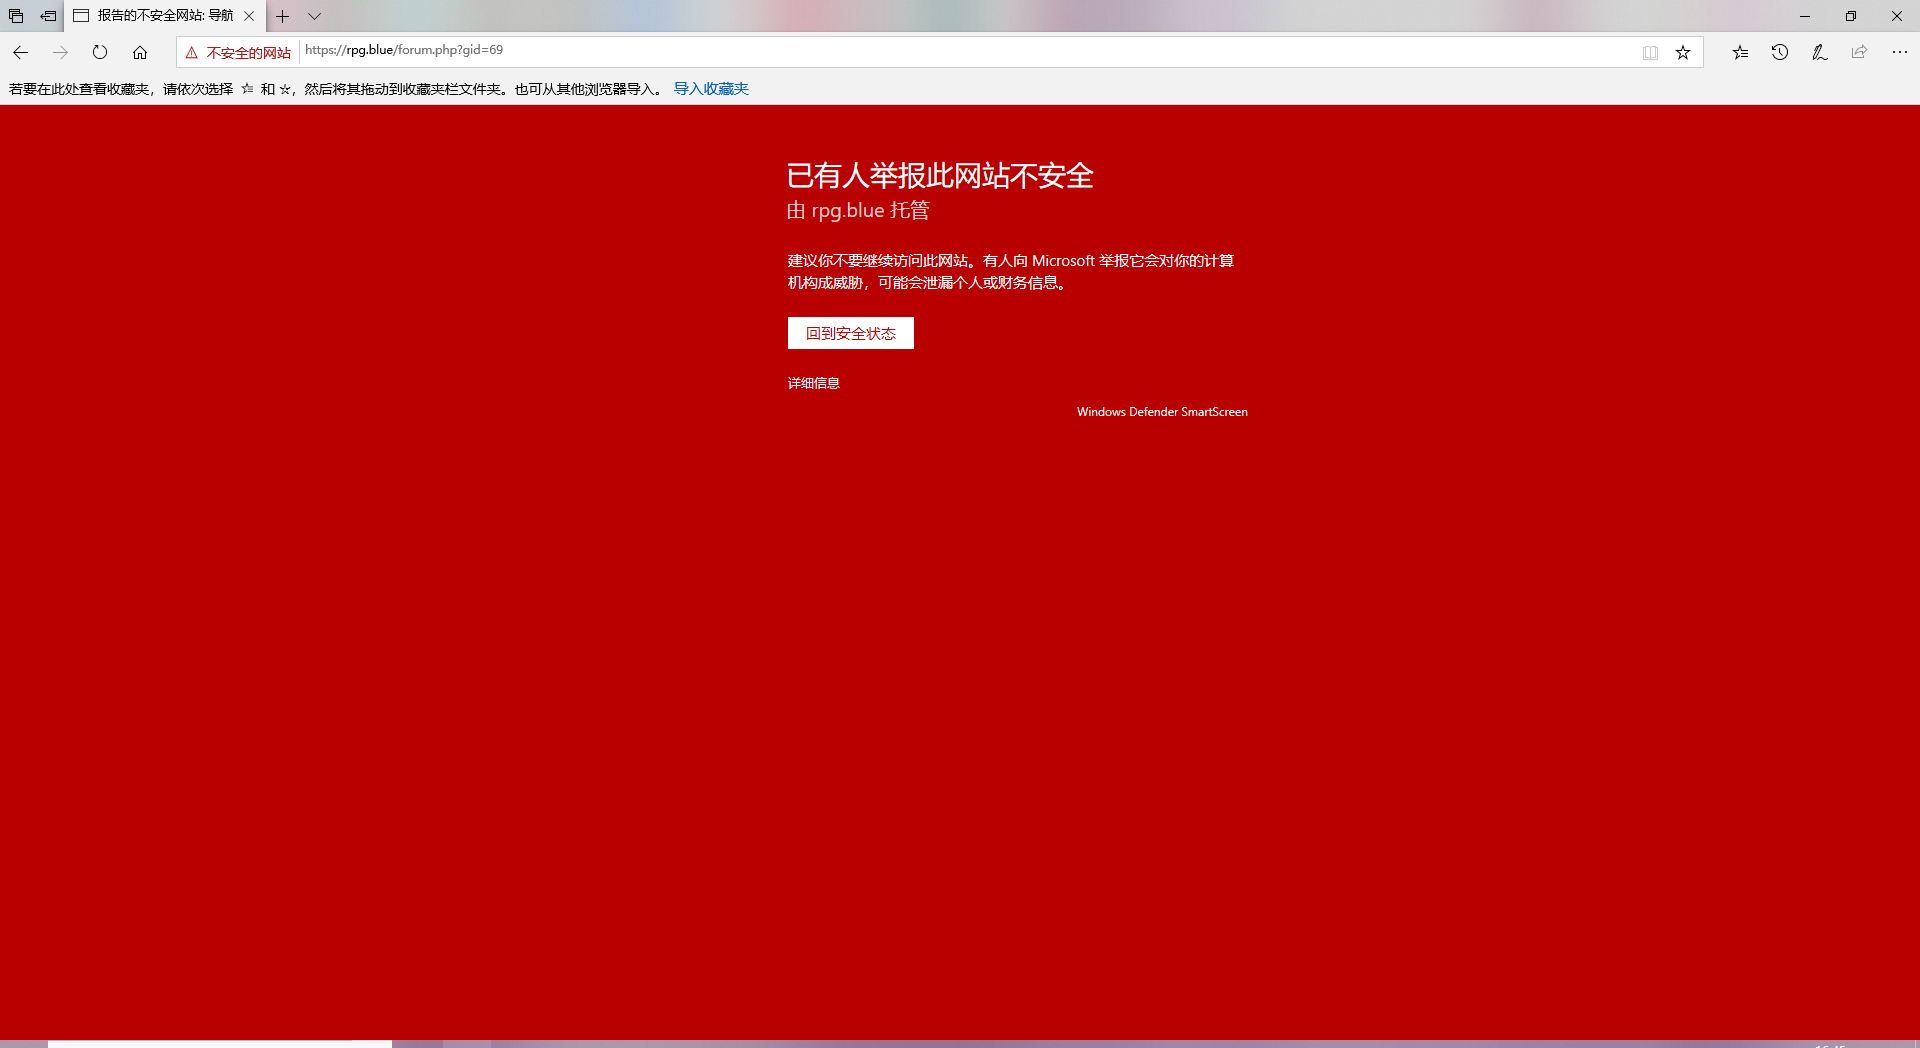Screen dimensions: 1920x1048
Task: Restore down the browser window
Action: pyautogui.click(x=1851, y=16)
